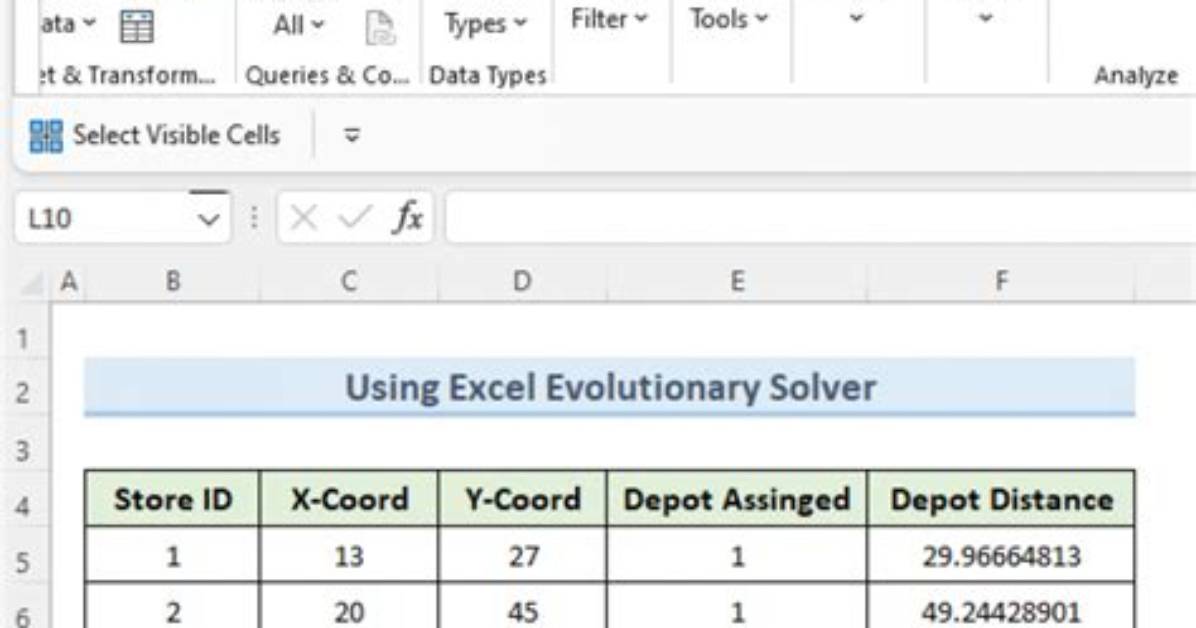Click cell with X-Coord value 13

tap(349, 556)
